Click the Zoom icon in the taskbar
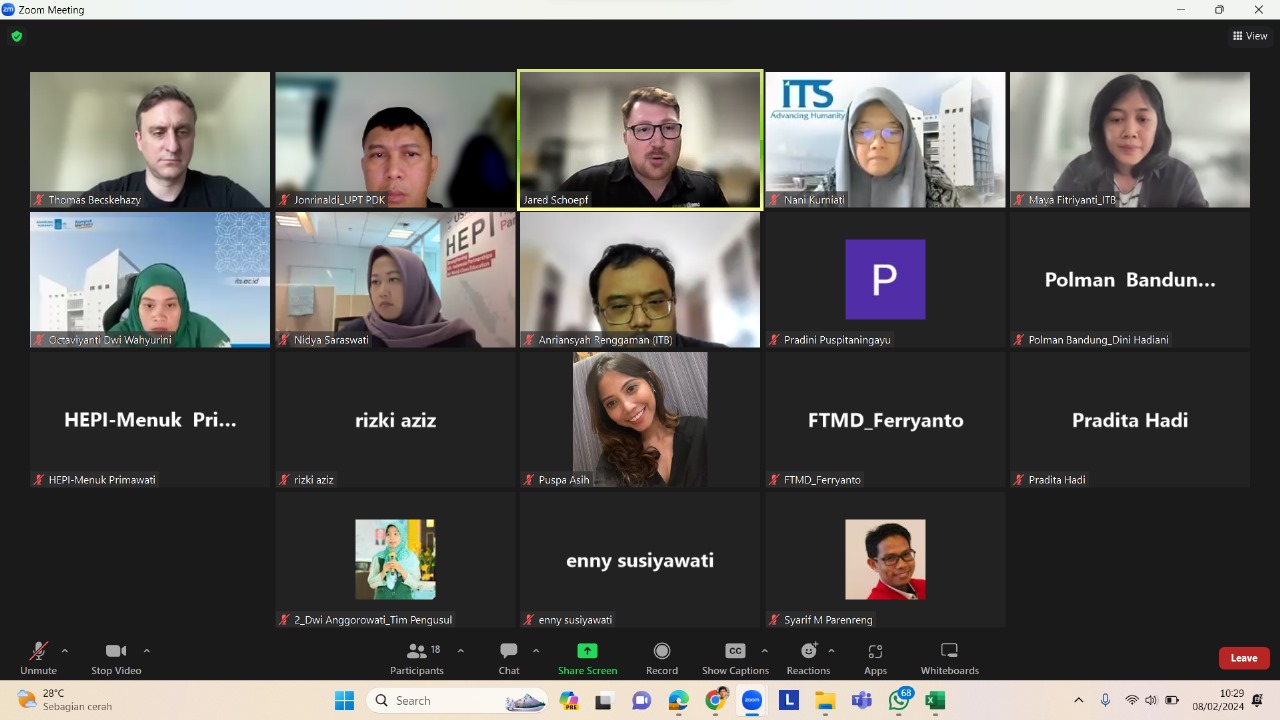The image size is (1280, 720). (752, 700)
